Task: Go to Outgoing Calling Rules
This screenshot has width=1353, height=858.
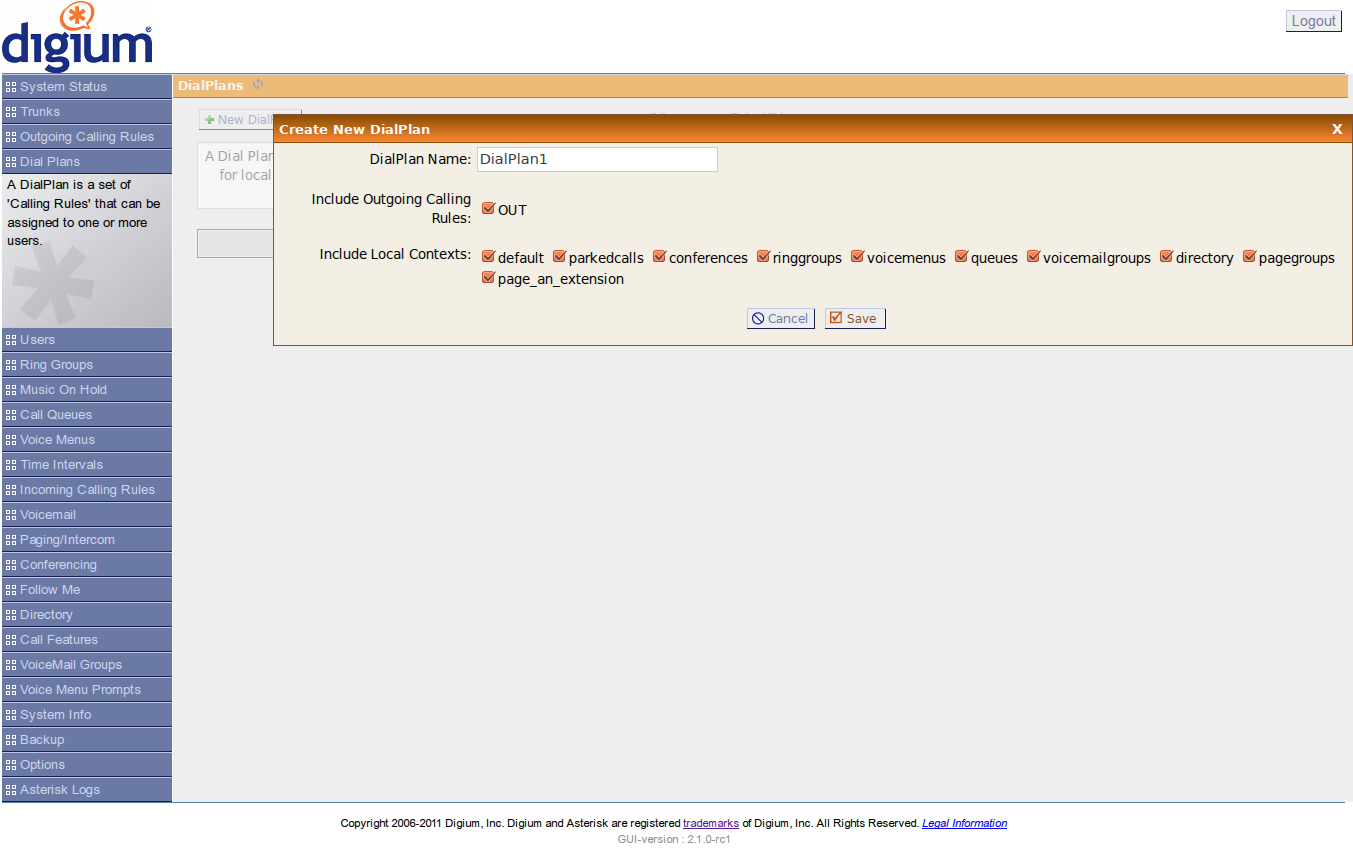Action: 86,137
